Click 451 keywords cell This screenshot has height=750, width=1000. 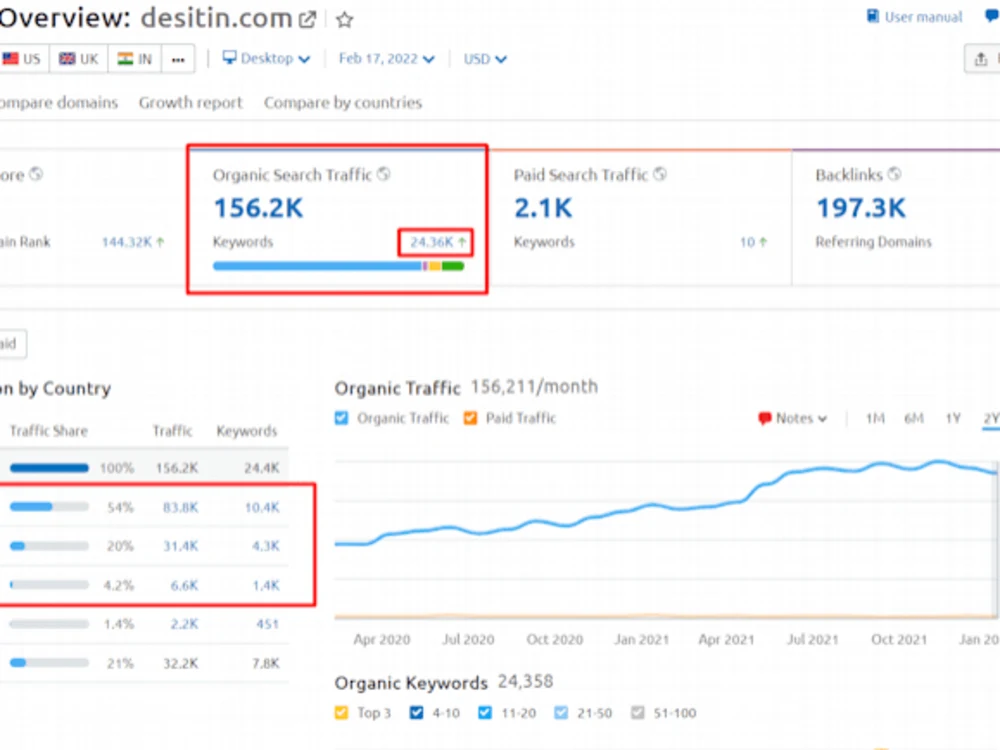[x=268, y=624]
